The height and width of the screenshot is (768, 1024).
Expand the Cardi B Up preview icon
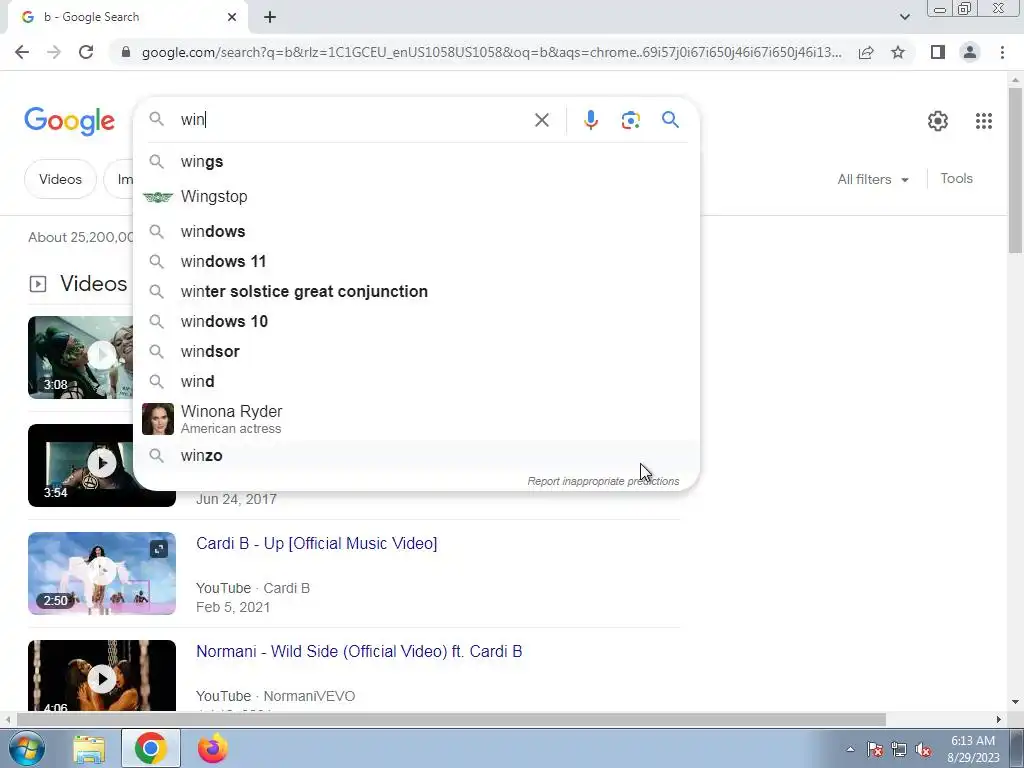159,549
